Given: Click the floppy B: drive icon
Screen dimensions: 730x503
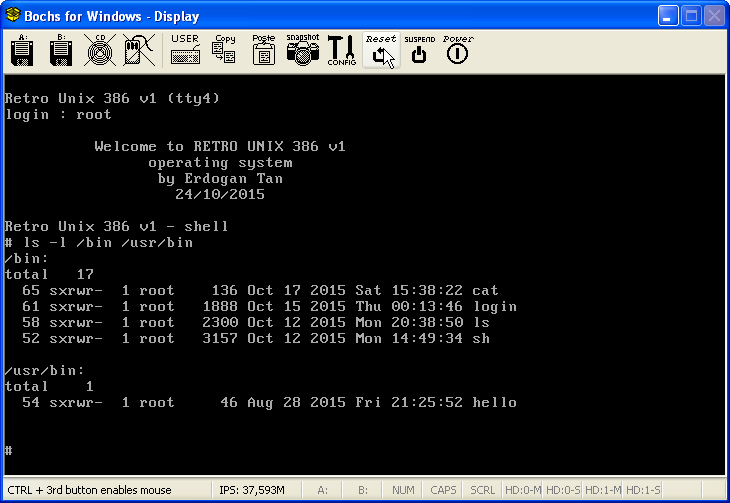Looking at the screenshot, I should point(58,51).
